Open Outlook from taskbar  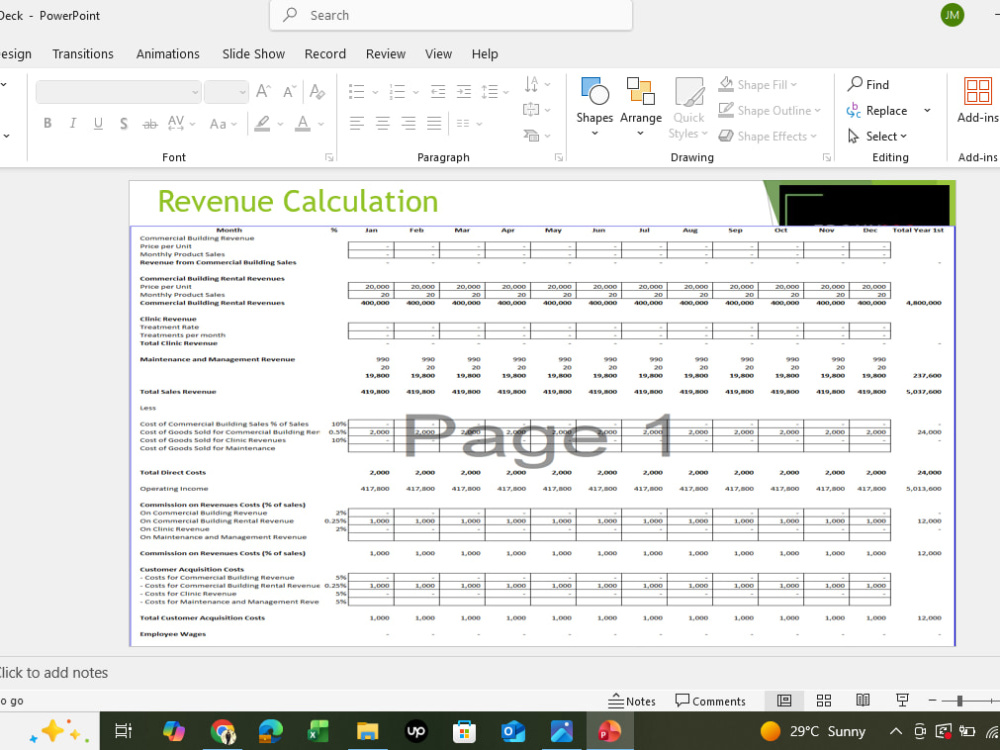pyautogui.click(x=512, y=731)
